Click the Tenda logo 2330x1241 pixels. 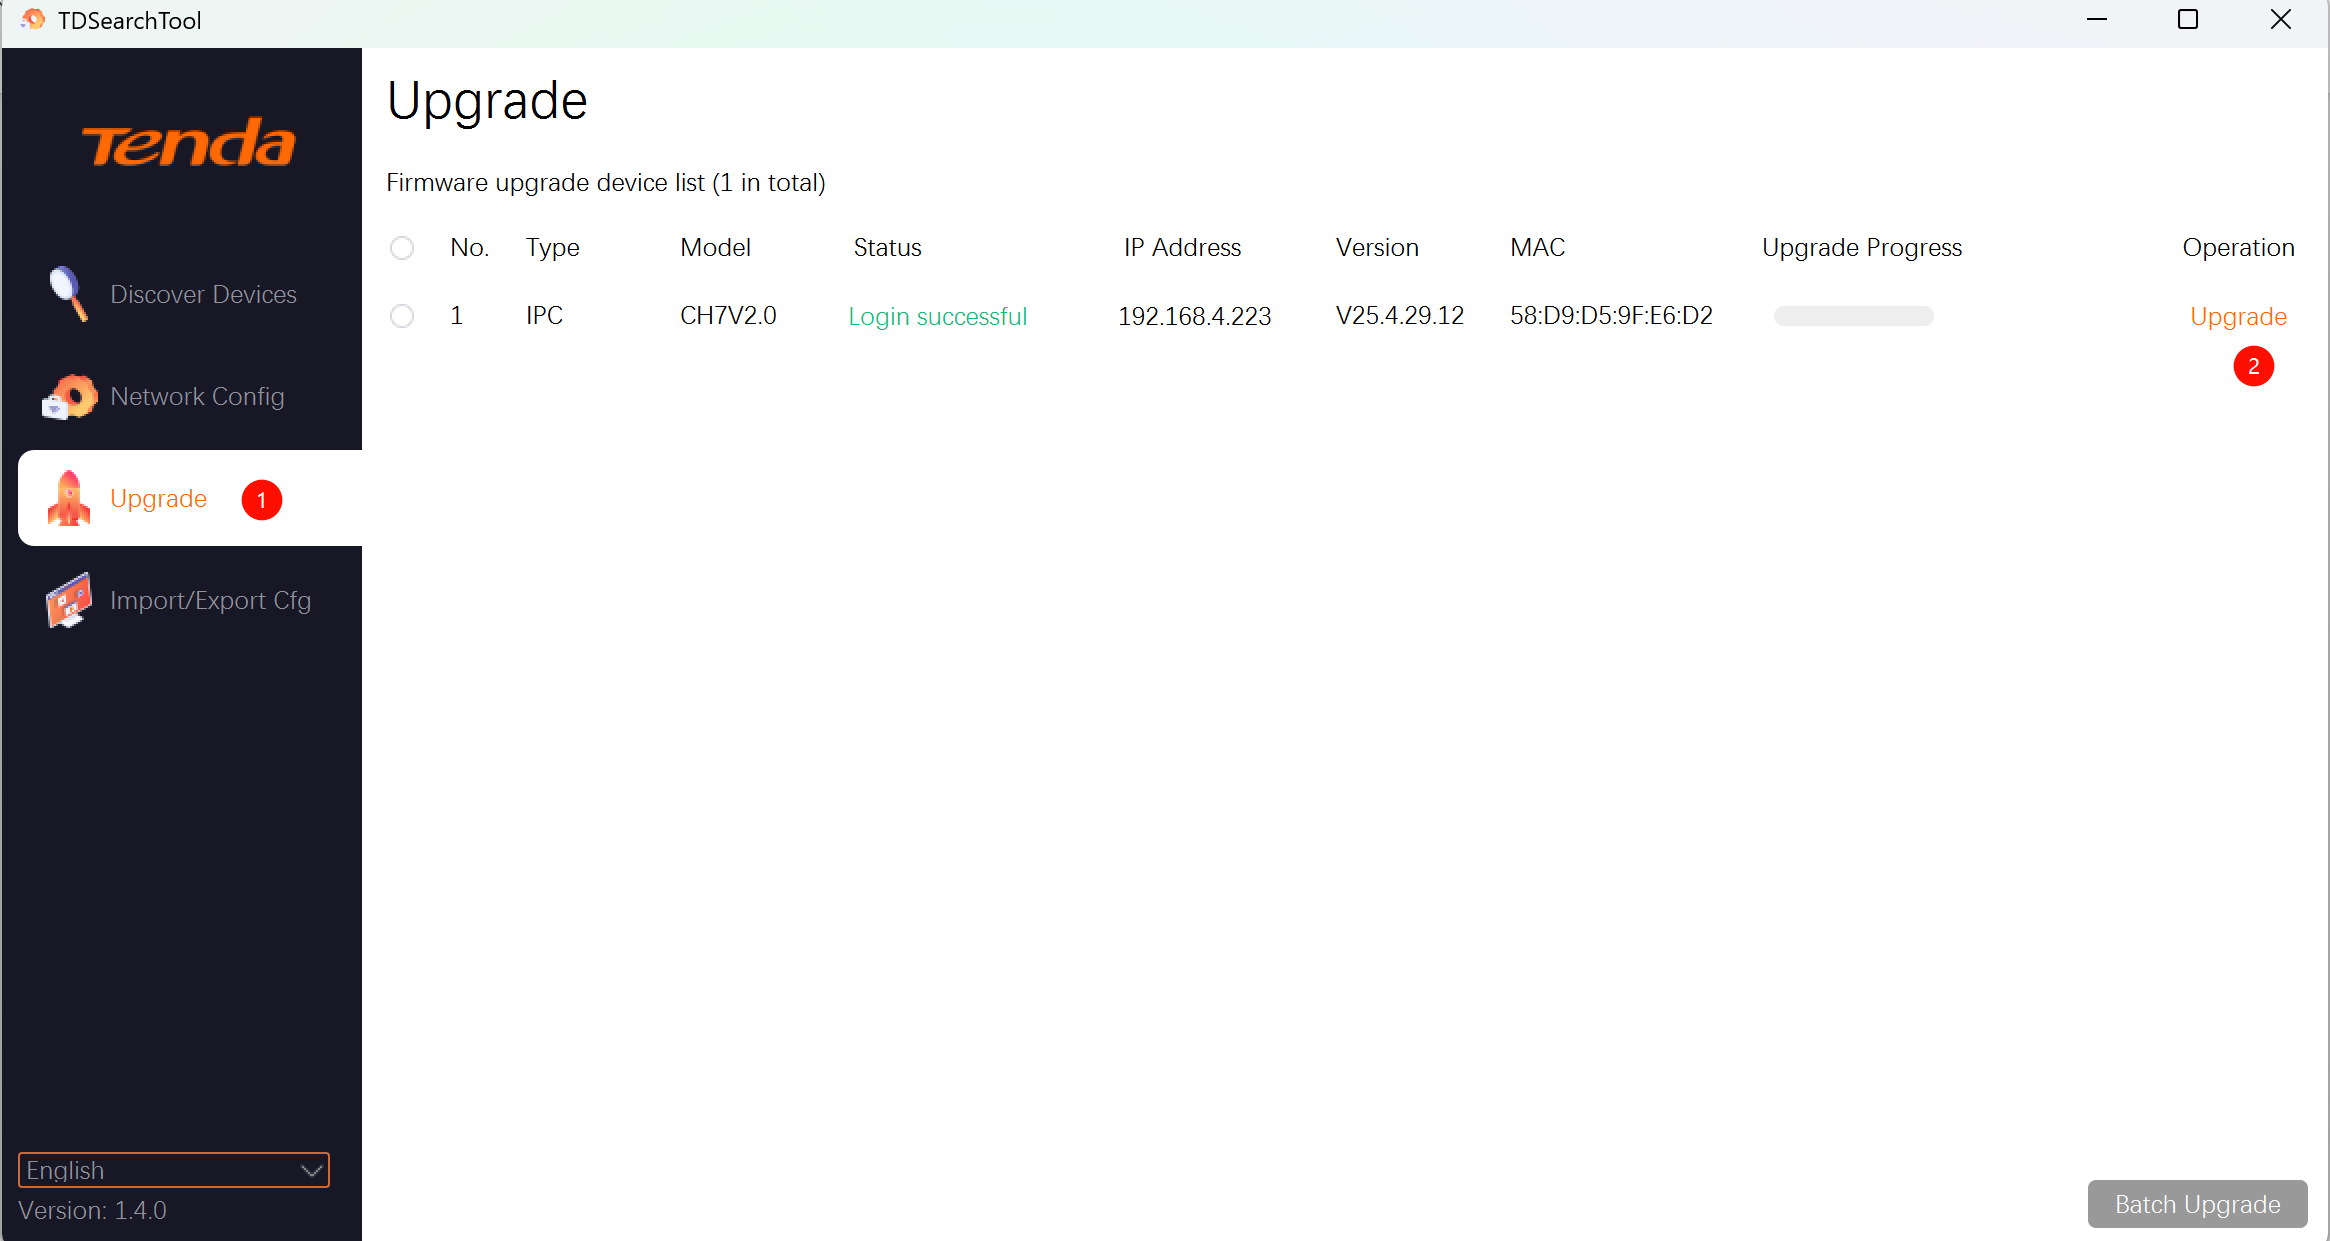(188, 144)
